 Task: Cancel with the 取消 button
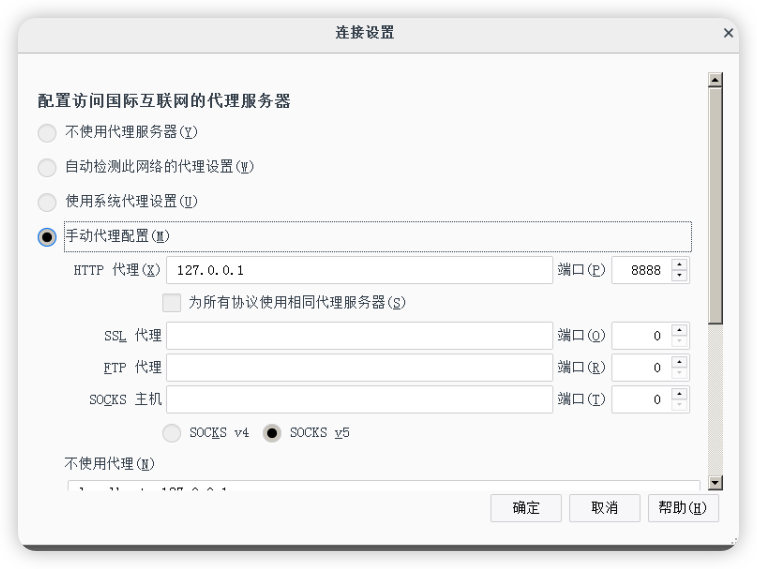604,508
